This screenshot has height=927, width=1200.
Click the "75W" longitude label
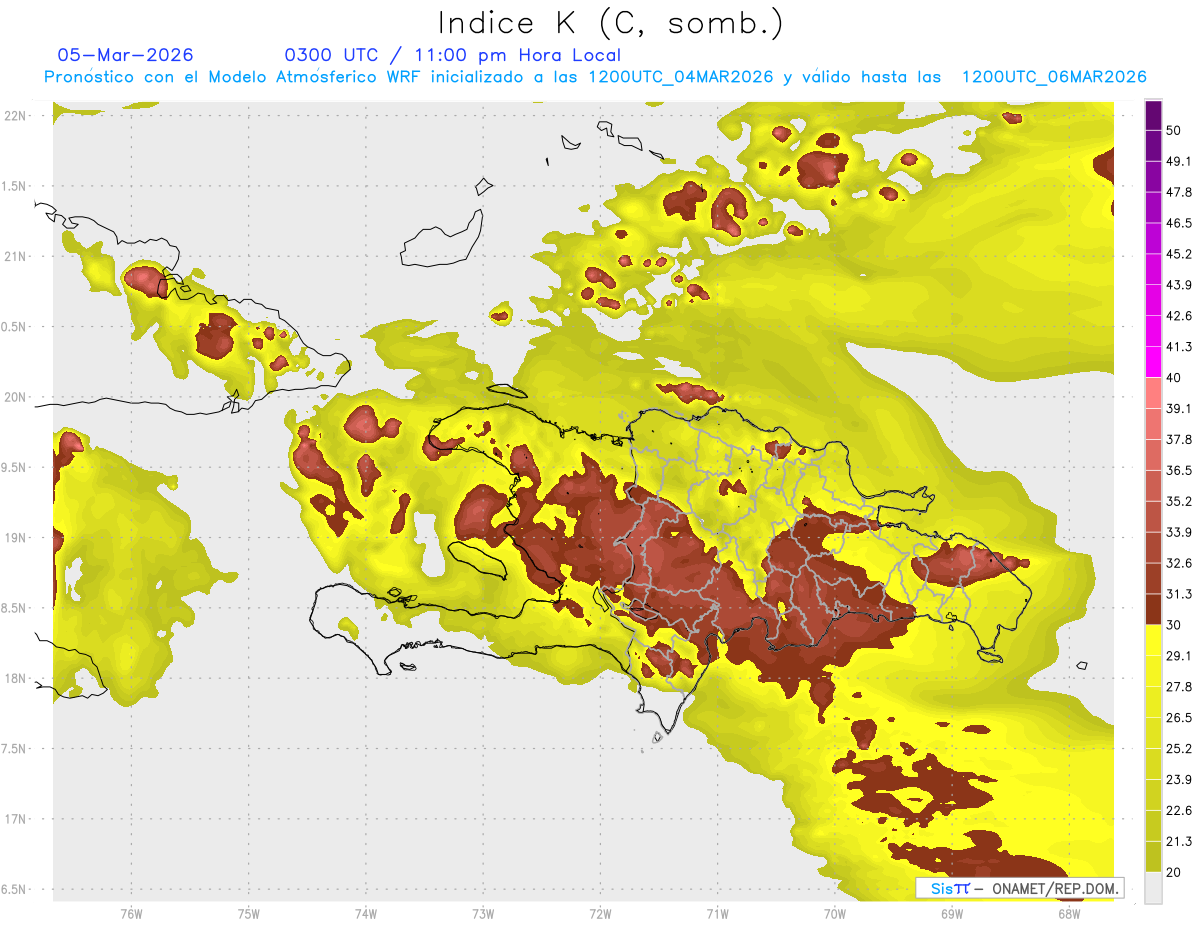click(x=248, y=914)
